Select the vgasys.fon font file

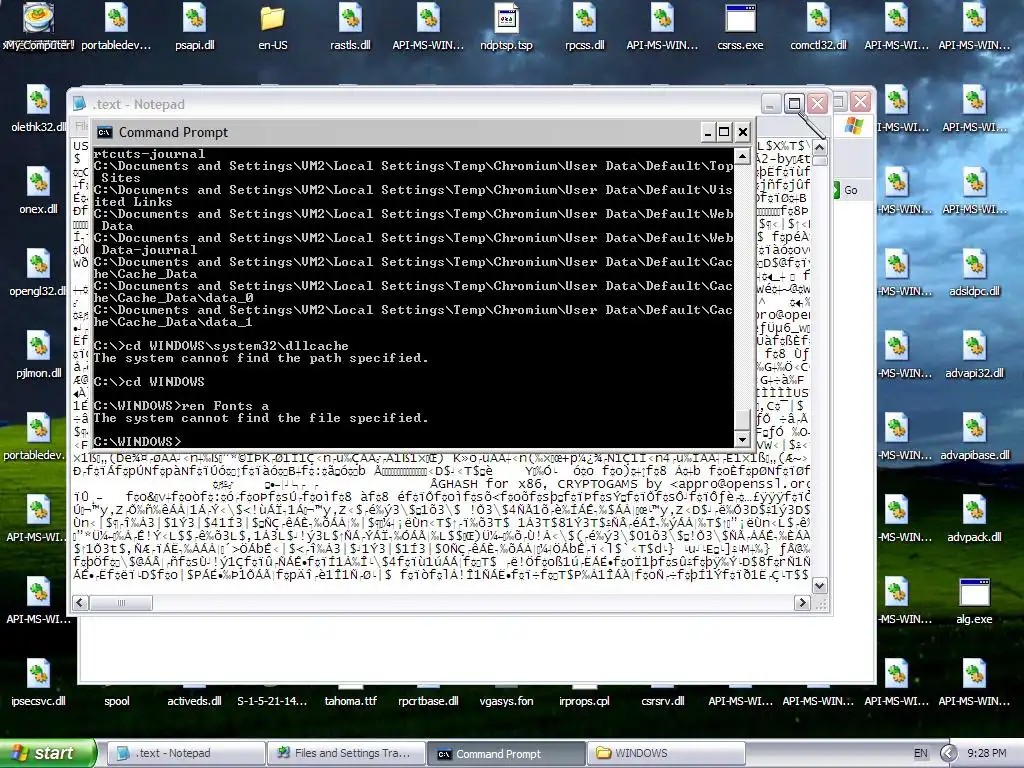click(506, 701)
